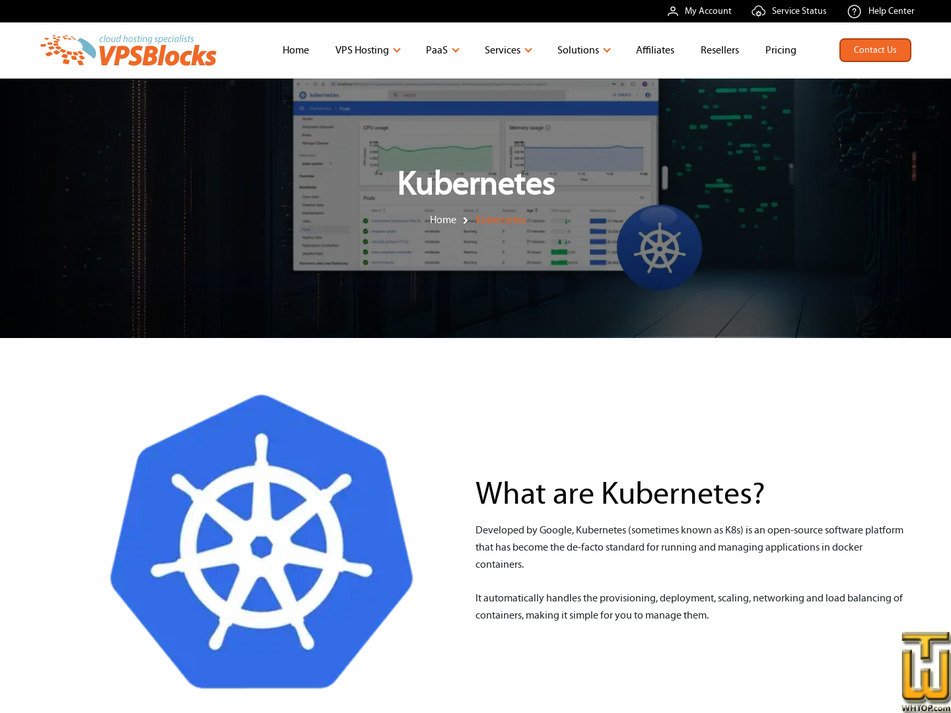Go to the Pricing page

[781, 50]
